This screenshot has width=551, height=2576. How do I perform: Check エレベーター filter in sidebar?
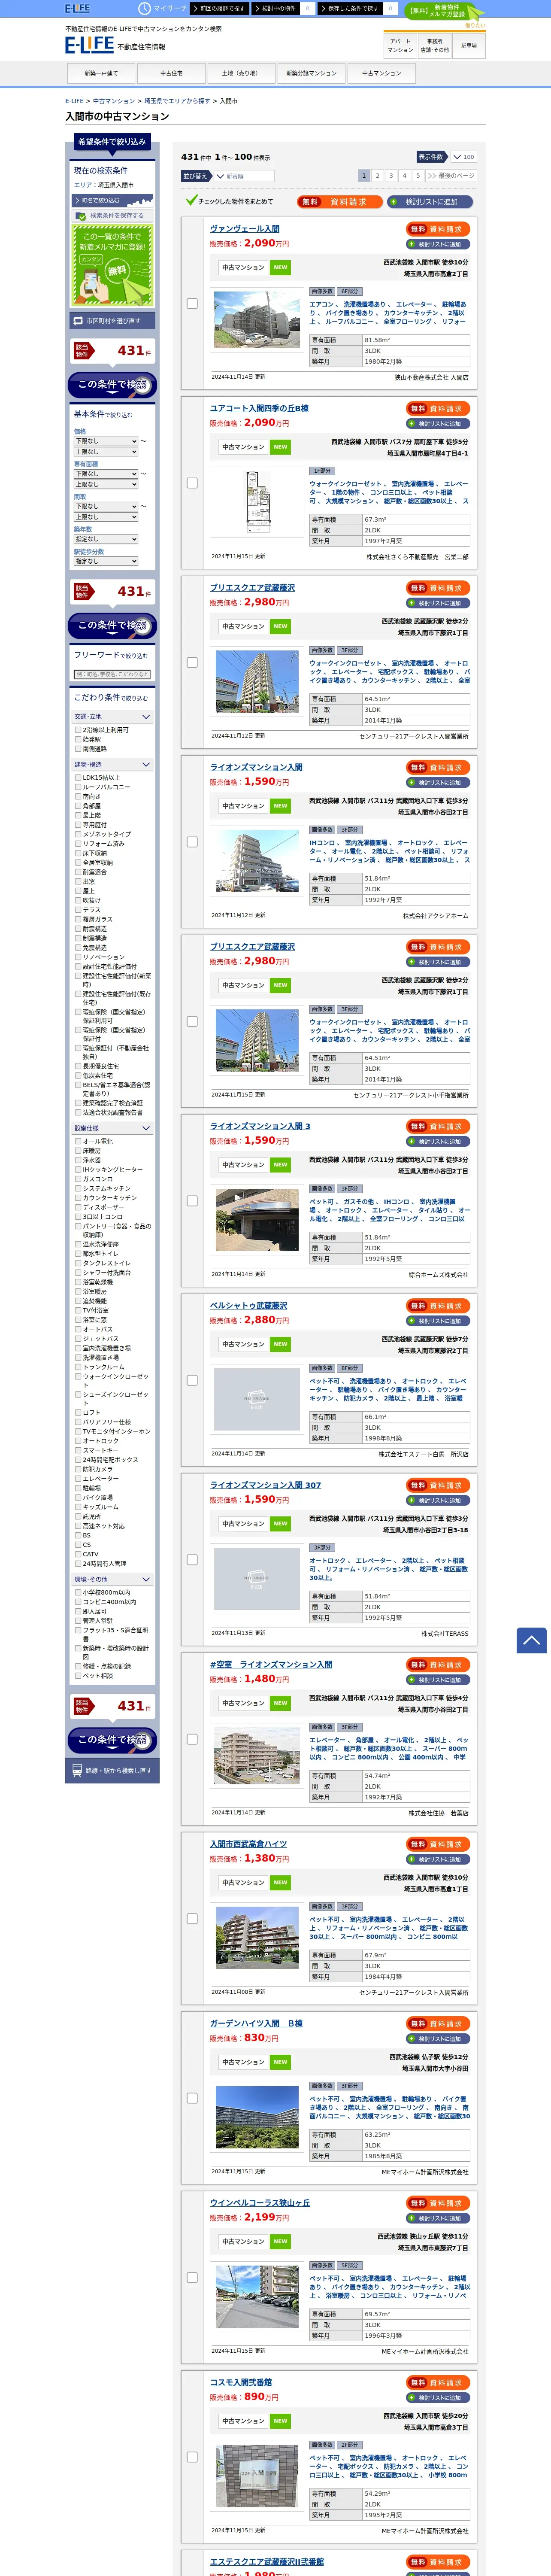click(x=78, y=1478)
